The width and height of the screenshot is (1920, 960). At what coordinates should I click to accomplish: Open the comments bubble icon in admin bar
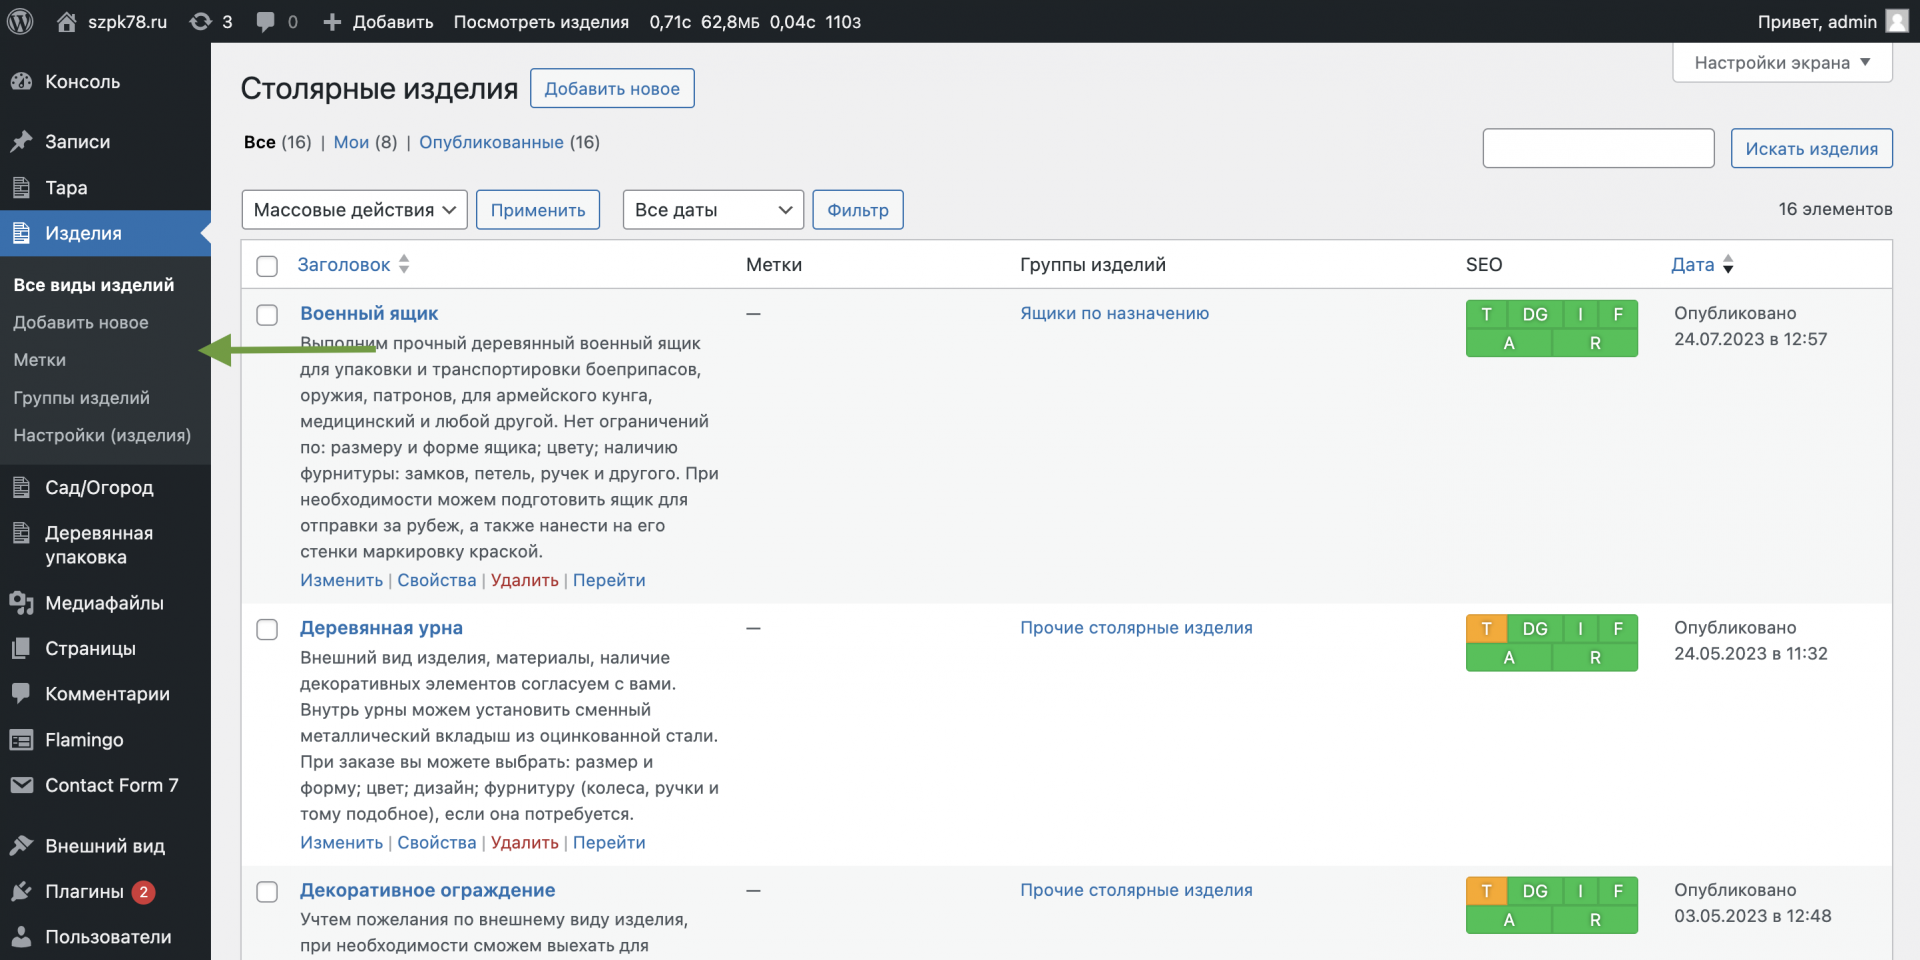click(x=265, y=21)
